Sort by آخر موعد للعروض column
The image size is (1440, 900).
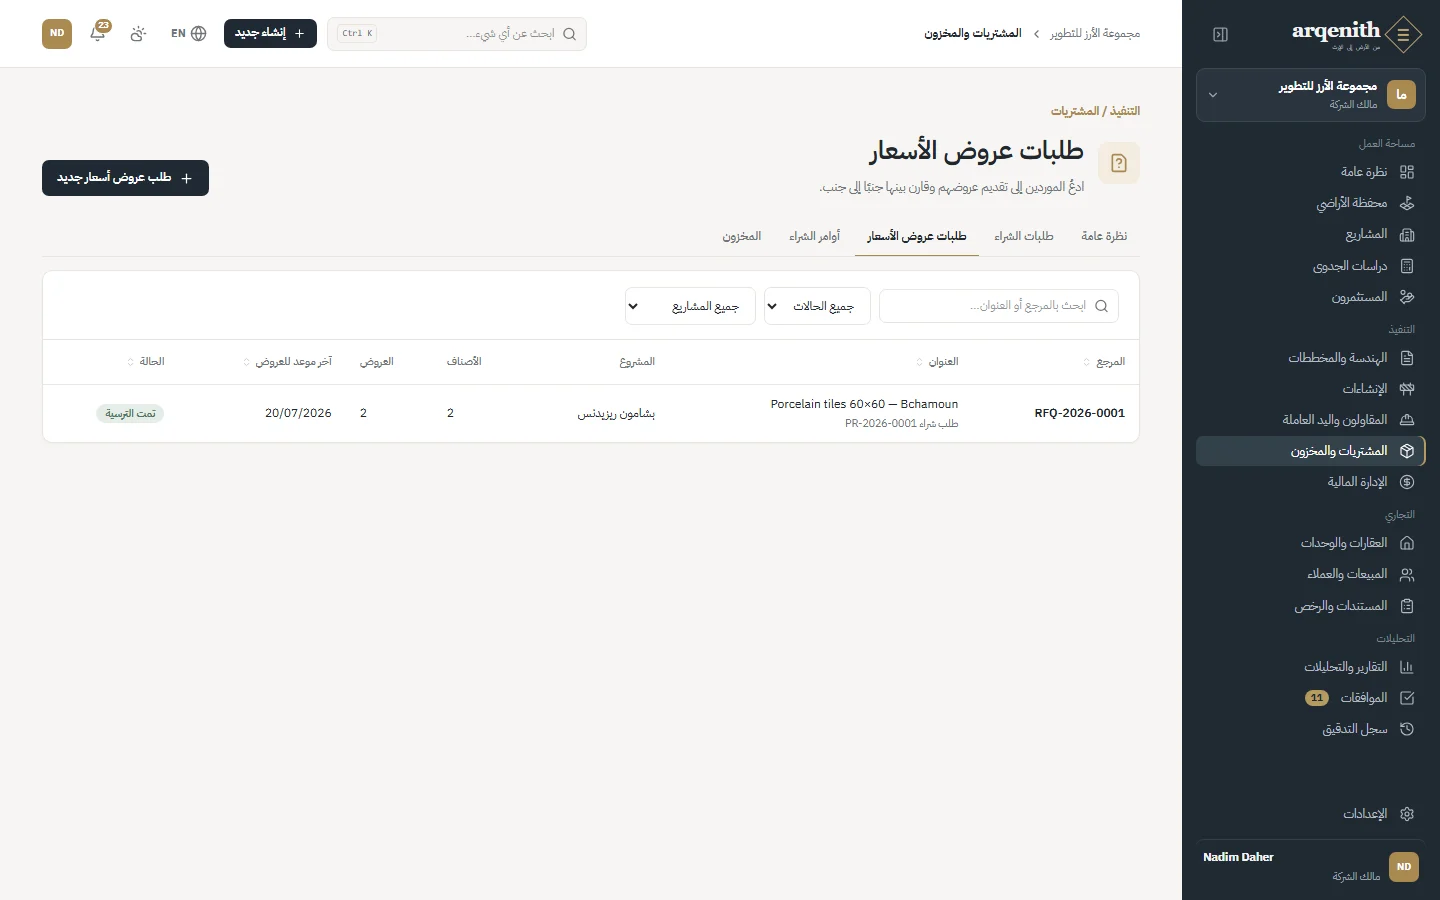click(287, 362)
